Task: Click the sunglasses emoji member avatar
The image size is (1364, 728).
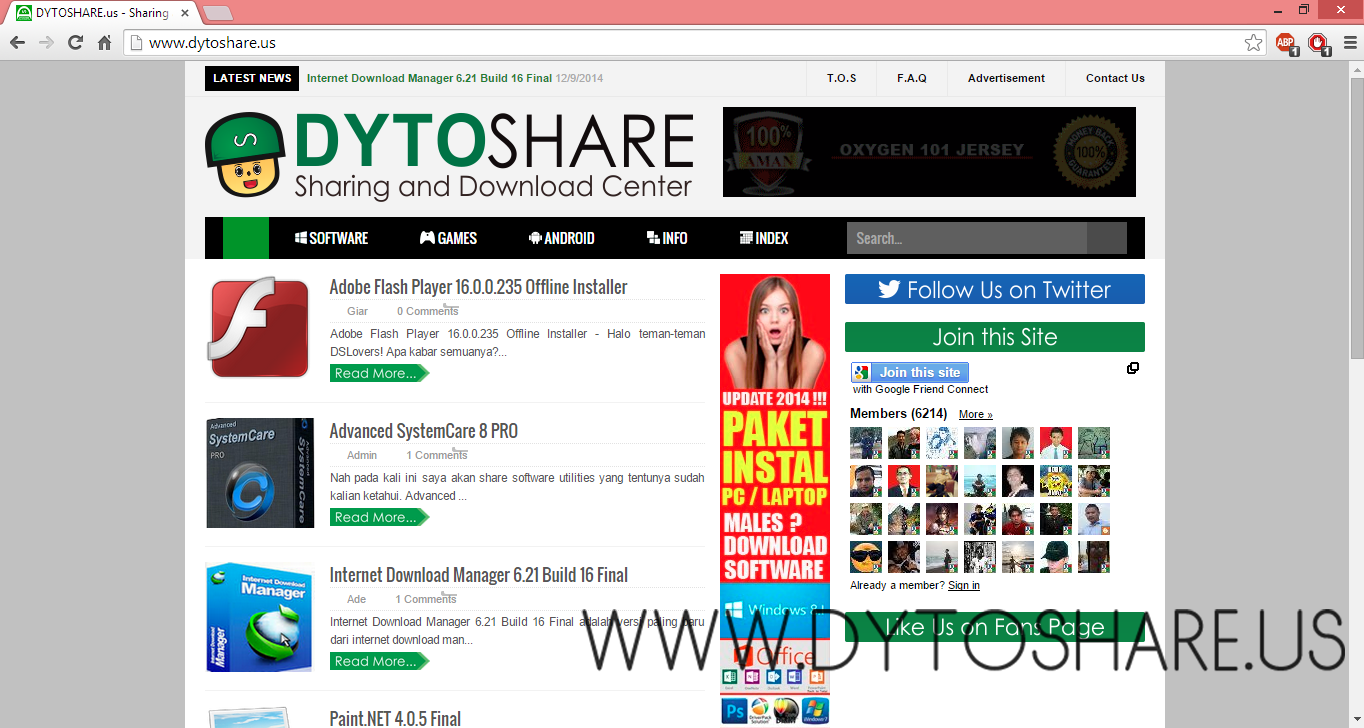Action: (866, 557)
